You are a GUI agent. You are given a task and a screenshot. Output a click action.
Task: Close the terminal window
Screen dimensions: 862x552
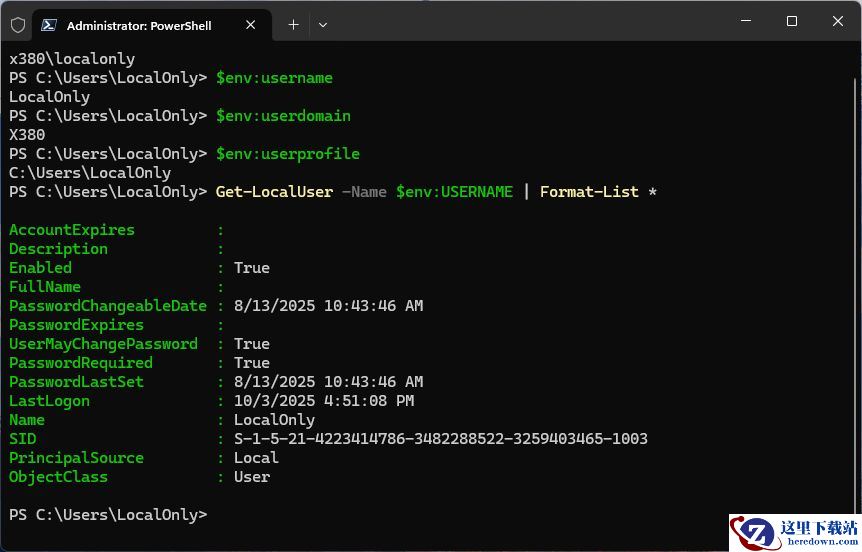(838, 21)
